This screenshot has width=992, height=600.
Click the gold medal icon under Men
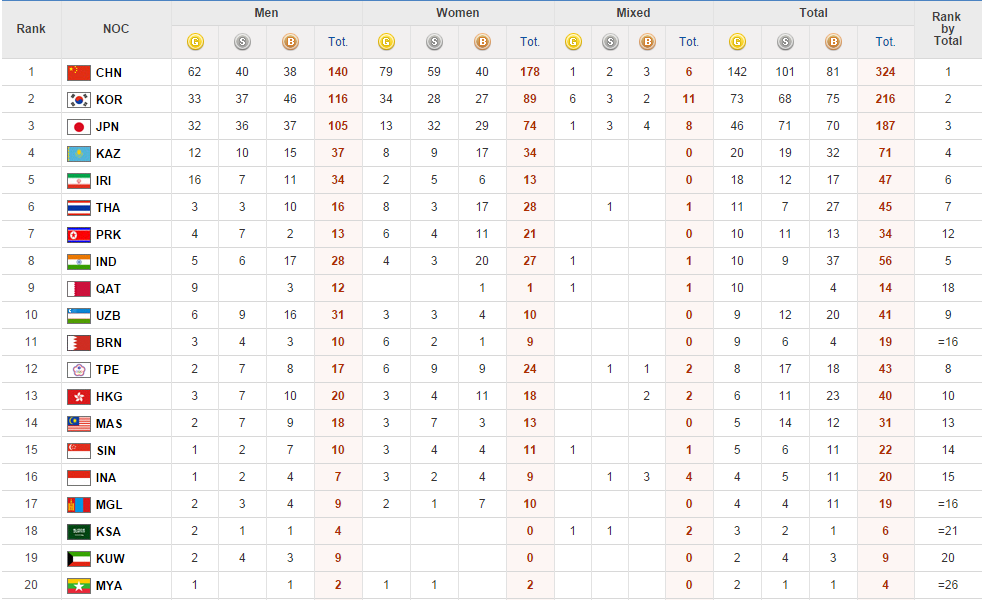pyautogui.click(x=195, y=42)
